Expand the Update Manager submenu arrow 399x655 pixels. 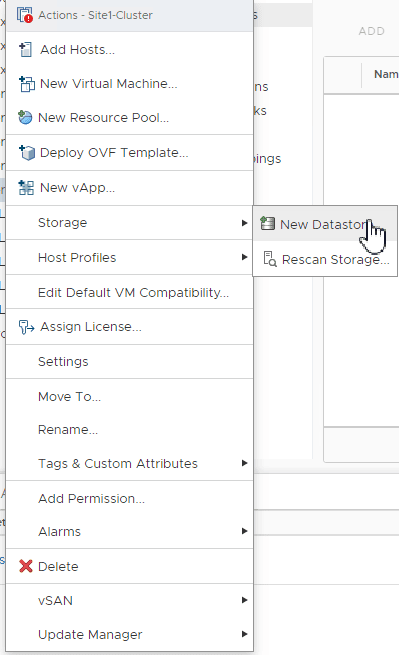(x=244, y=634)
